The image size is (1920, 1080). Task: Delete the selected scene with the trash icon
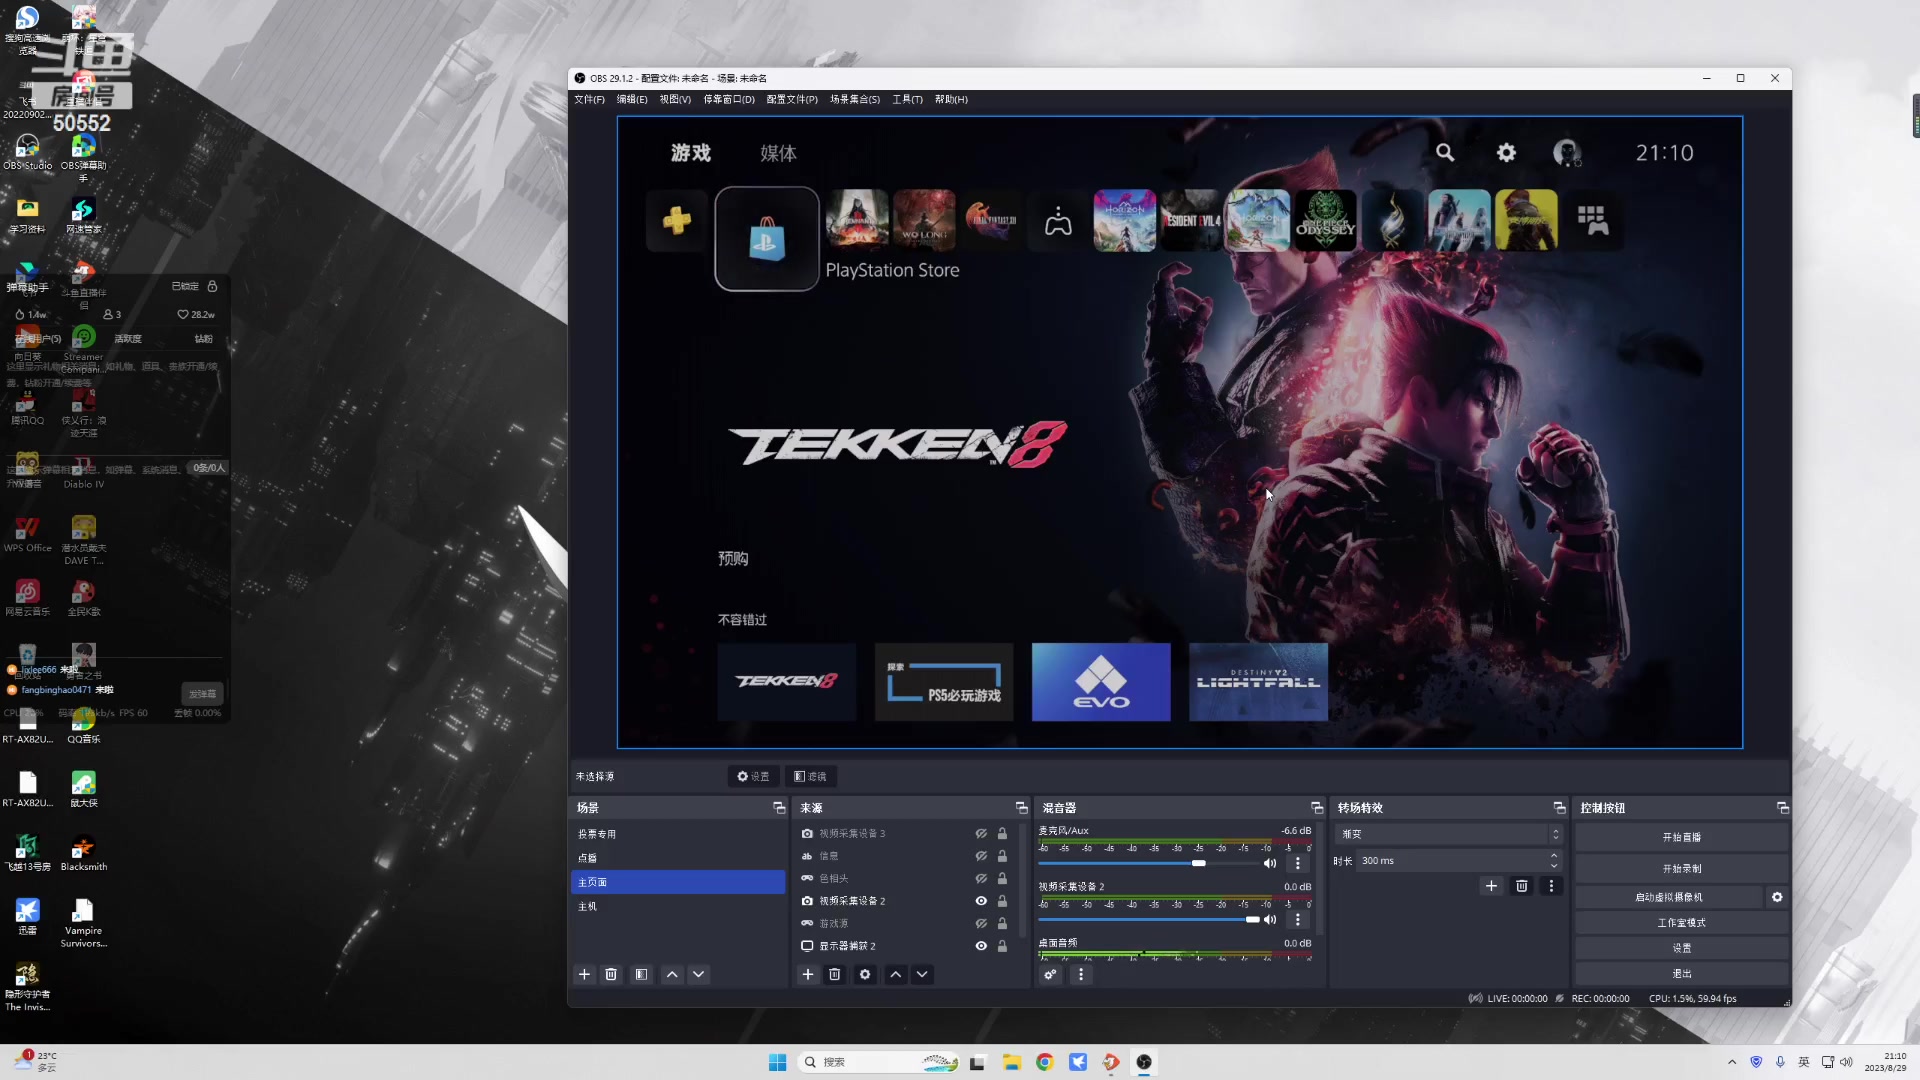click(x=611, y=974)
